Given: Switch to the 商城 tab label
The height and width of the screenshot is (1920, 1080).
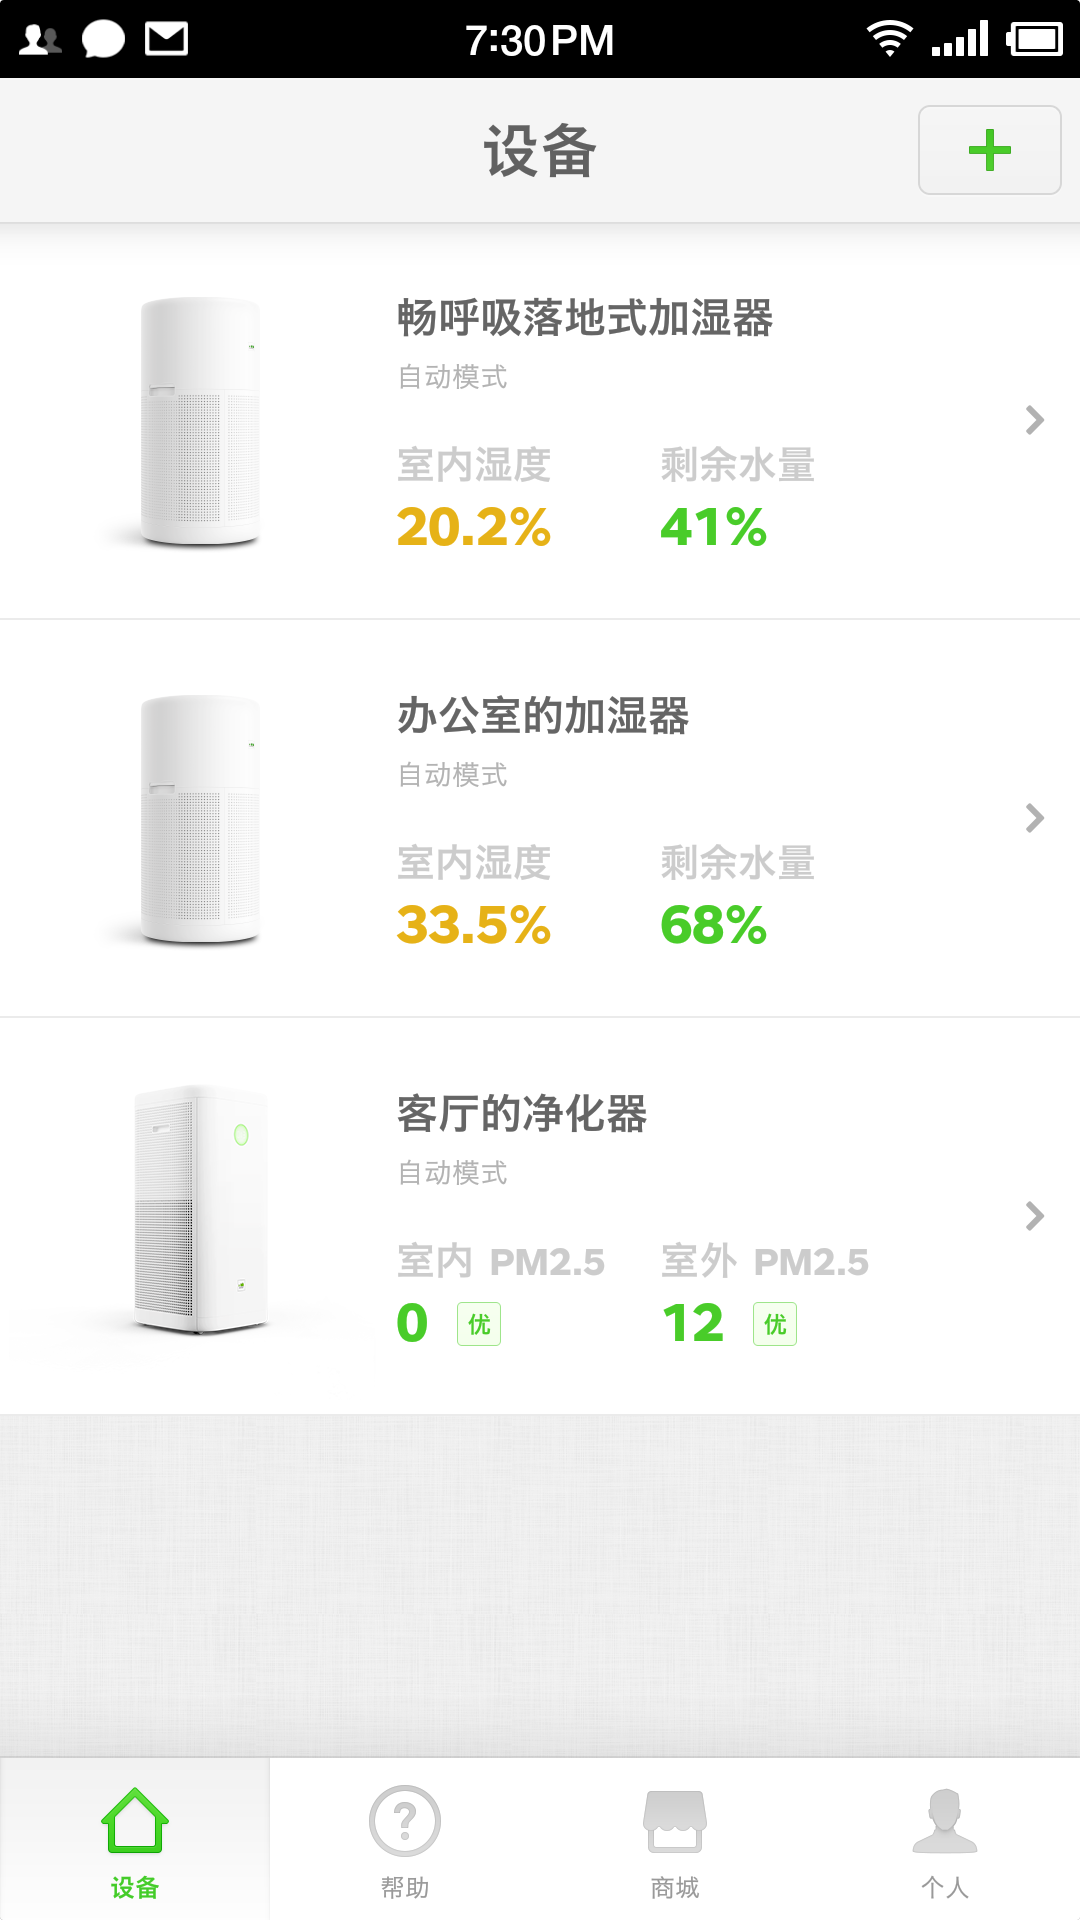Looking at the screenshot, I should coord(675,1887).
